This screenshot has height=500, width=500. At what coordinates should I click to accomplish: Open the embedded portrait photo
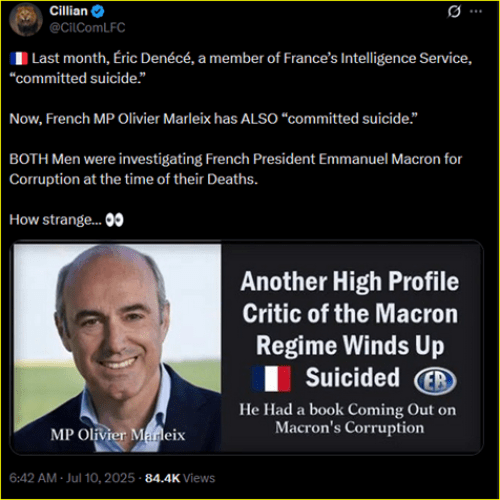pos(117,348)
